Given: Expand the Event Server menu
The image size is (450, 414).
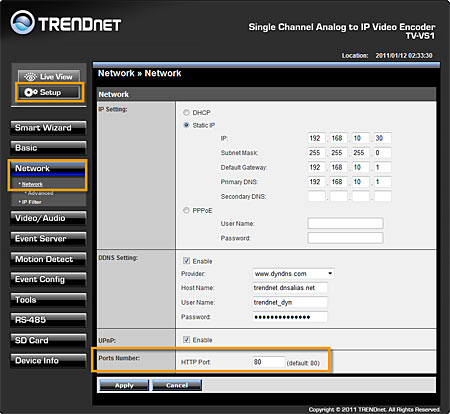Looking at the screenshot, I should [x=48, y=239].
